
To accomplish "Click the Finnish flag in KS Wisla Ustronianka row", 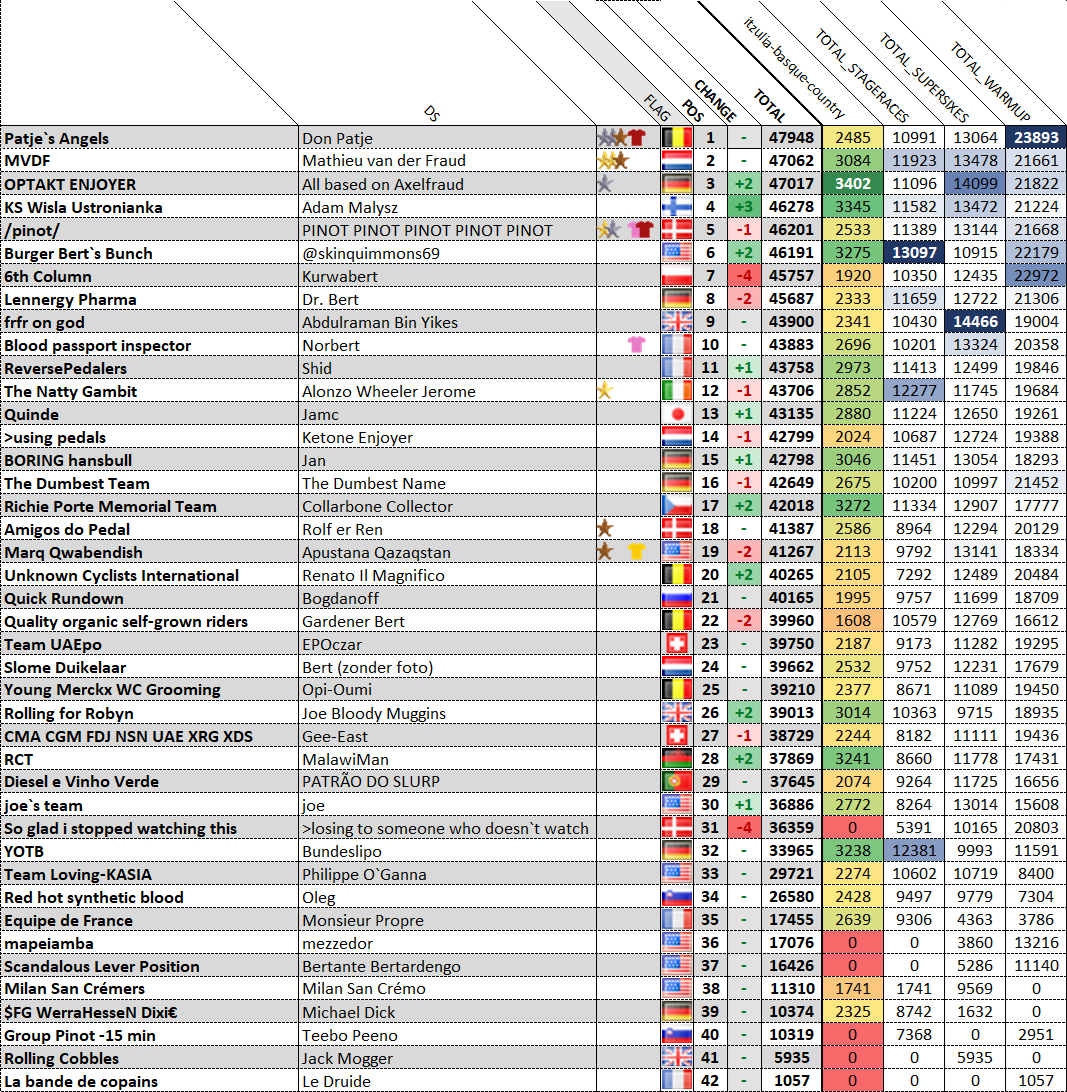I will click(677, 207).
